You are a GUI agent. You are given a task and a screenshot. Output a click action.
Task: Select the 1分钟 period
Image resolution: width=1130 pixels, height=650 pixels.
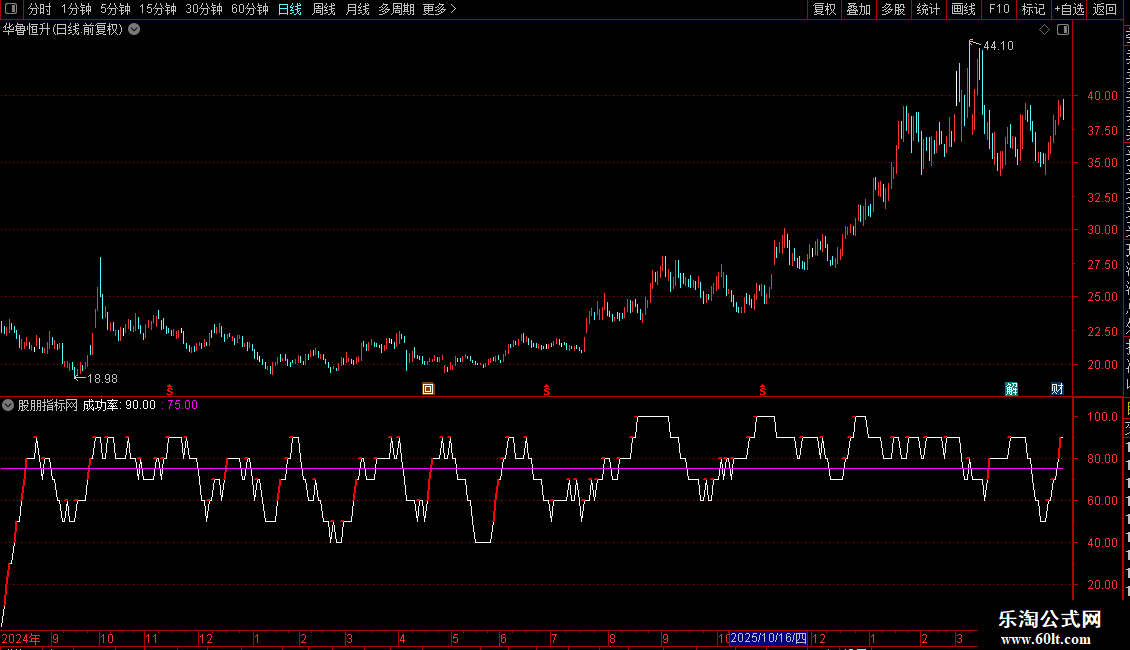(x=76, y=9)
